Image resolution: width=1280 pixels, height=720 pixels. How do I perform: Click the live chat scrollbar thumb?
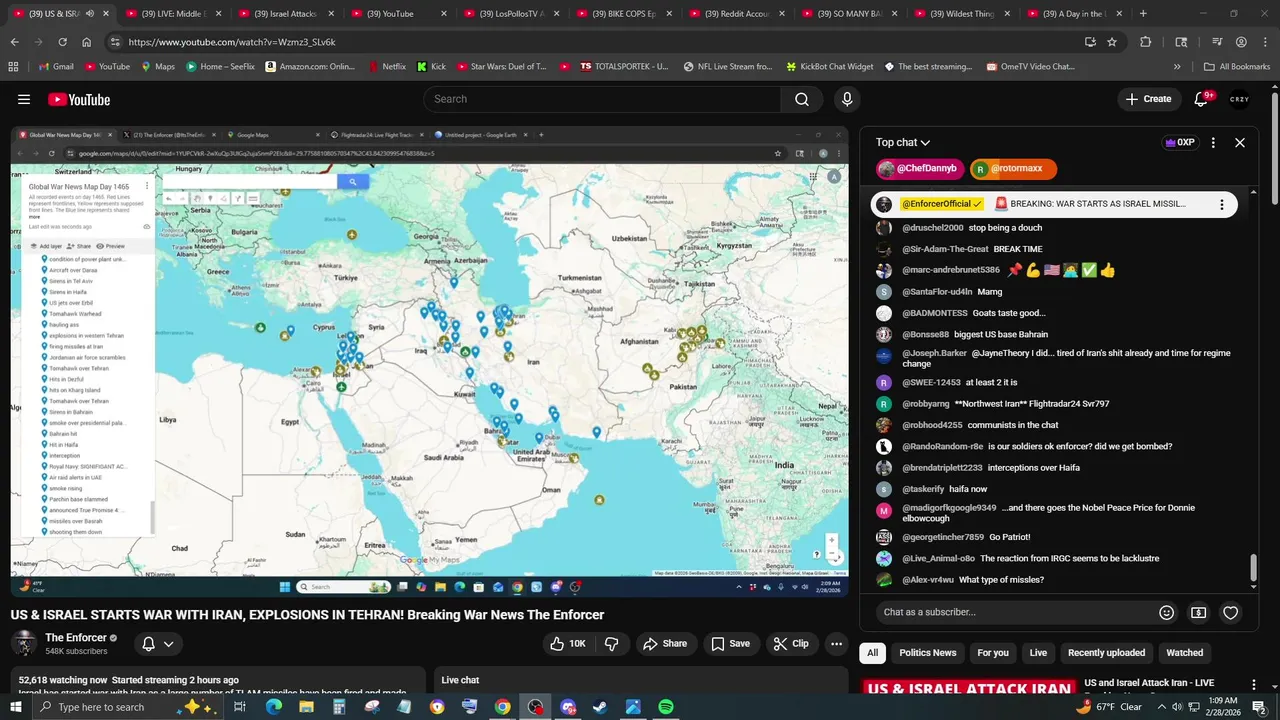tap(1253, 569)
